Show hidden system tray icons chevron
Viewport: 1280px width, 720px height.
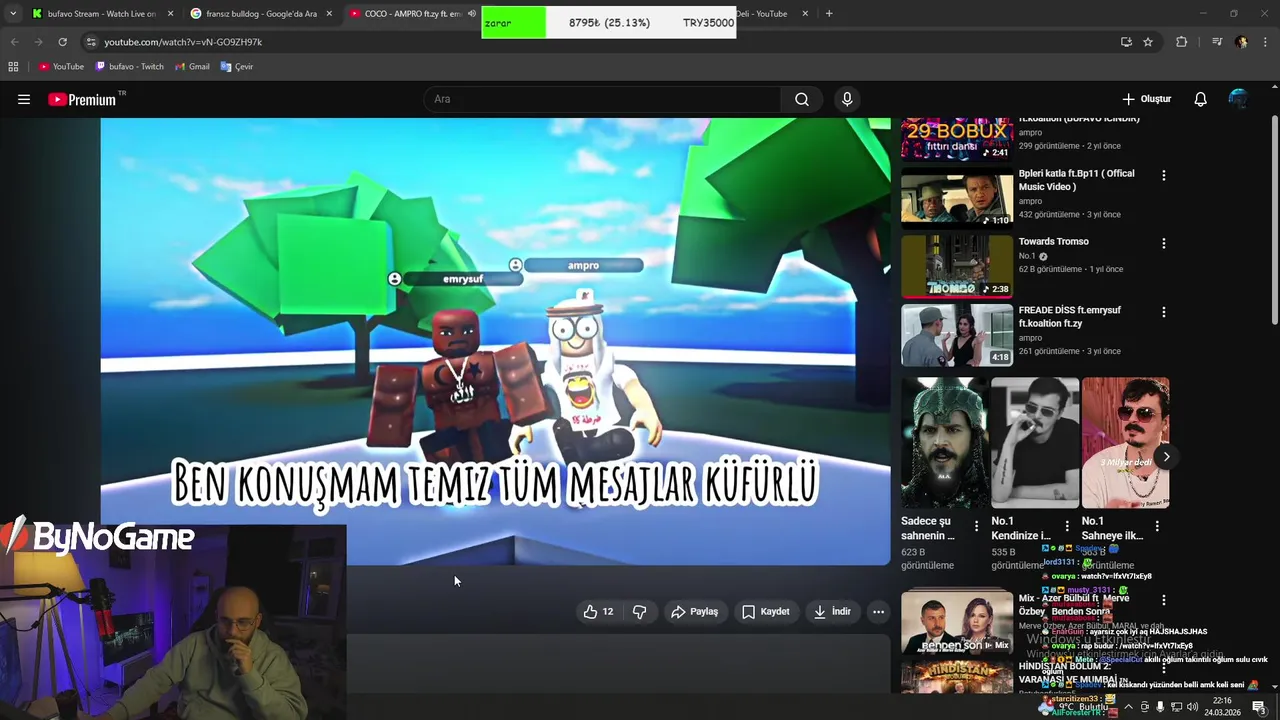click(x=1129, y=707)
